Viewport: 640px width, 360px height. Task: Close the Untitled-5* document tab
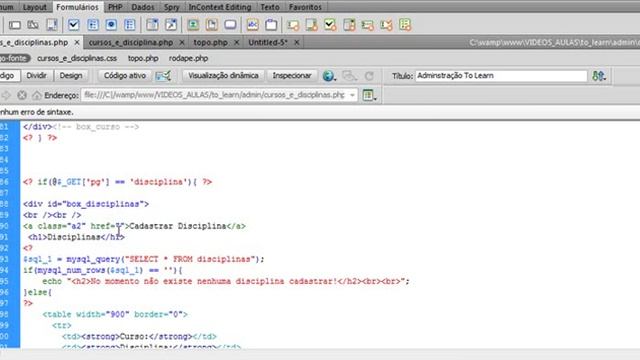click(x=297, y=42)
